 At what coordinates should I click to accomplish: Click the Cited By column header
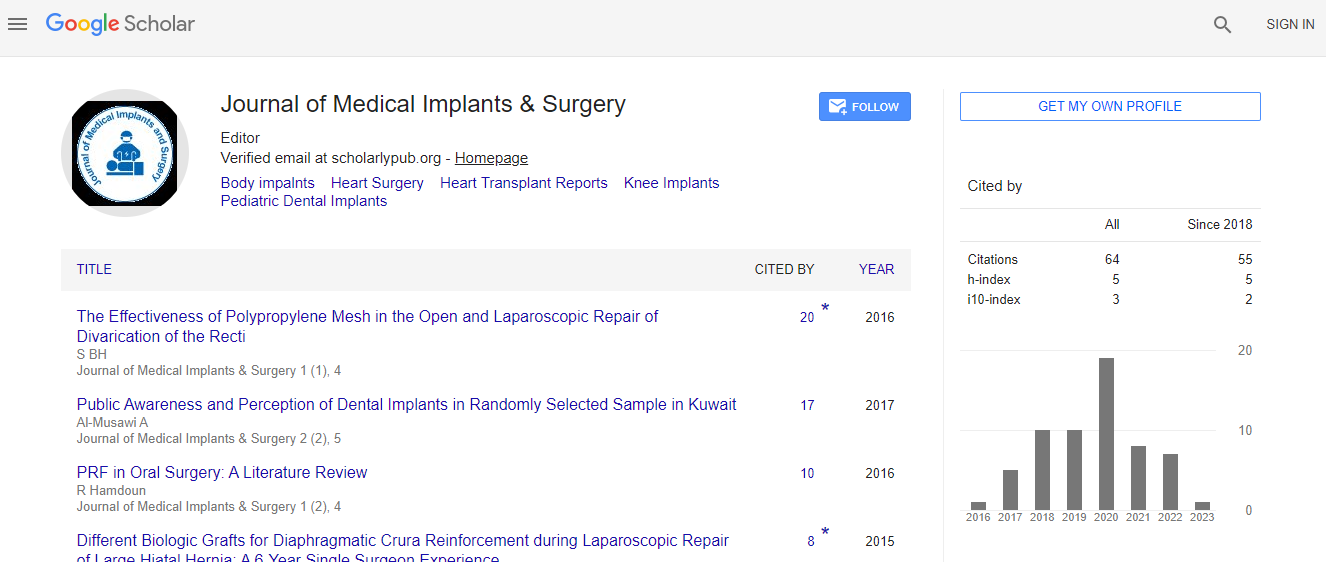784,269
